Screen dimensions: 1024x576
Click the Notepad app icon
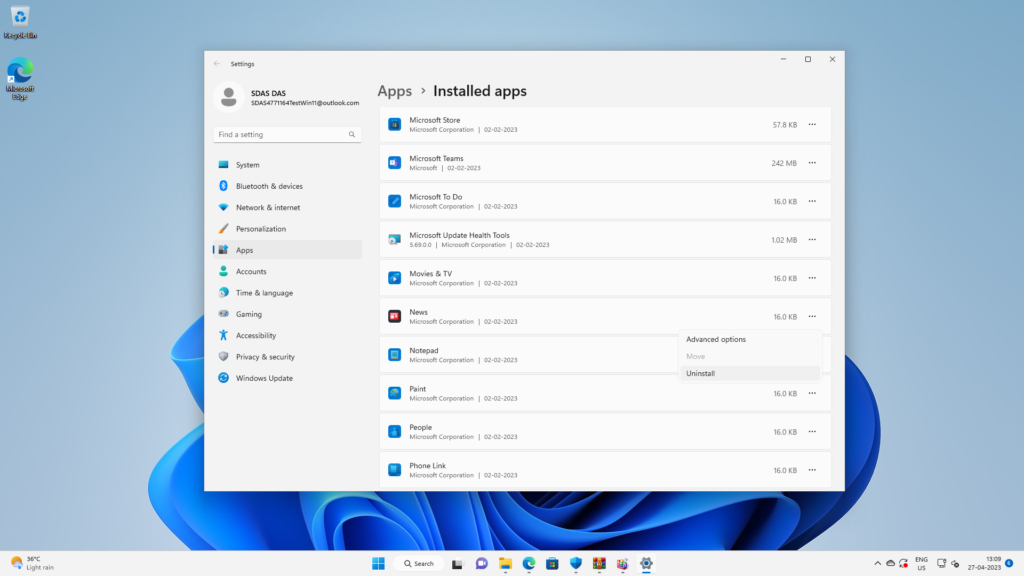394,355
